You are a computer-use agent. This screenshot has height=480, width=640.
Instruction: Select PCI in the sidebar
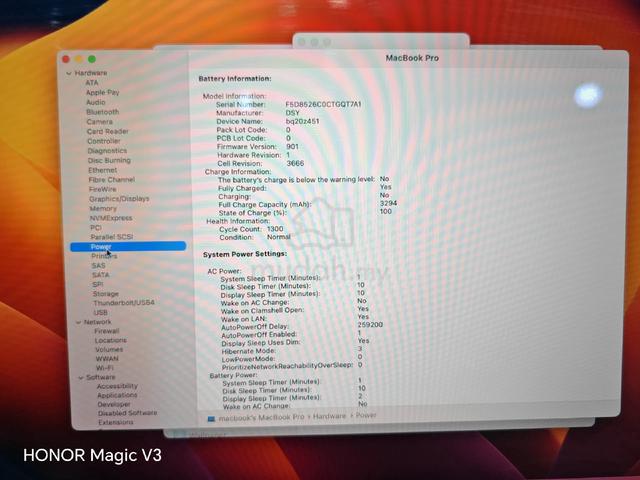click(x=96, y=228)
